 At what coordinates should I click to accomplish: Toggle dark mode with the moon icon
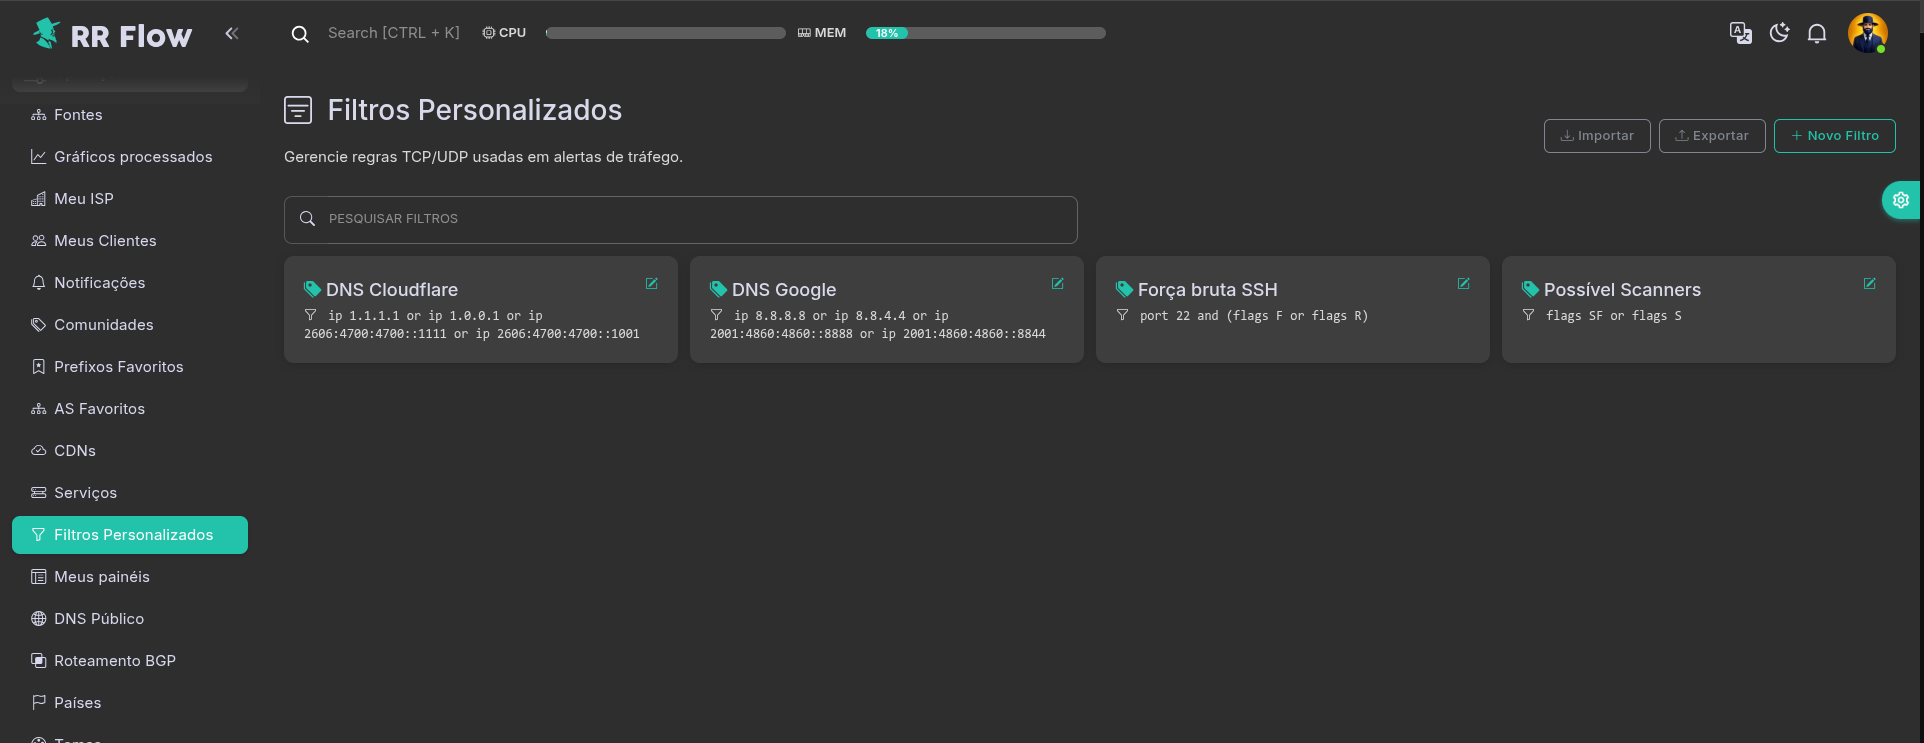pyautogui.click(x=1779, y=33)
